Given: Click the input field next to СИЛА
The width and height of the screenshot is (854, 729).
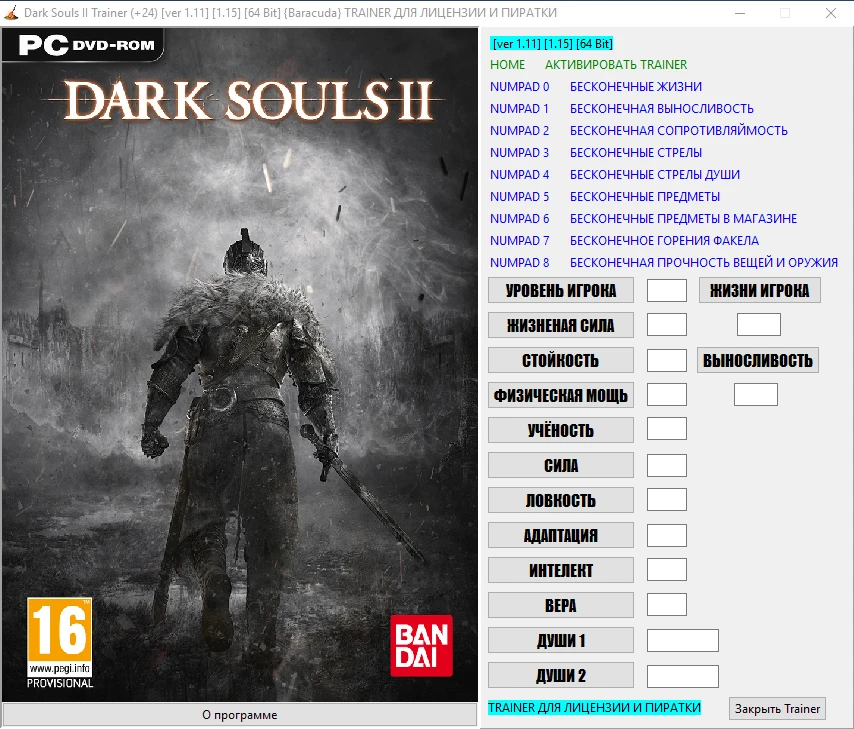Looking at the screenshot, I should click(x=666, y=464).
